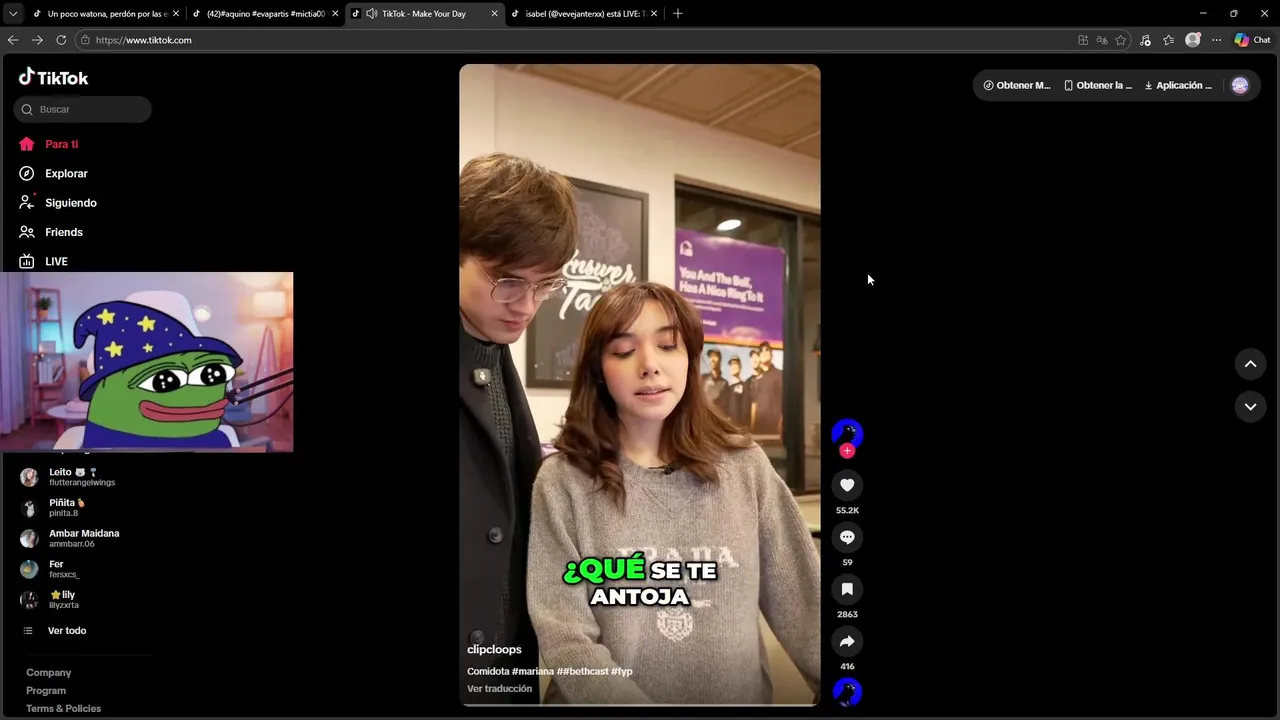Viewport: 1280px width, 720px height.
Task: Open the #mariana hashtag
Action: pyautogui.click(x=533, y=671)
